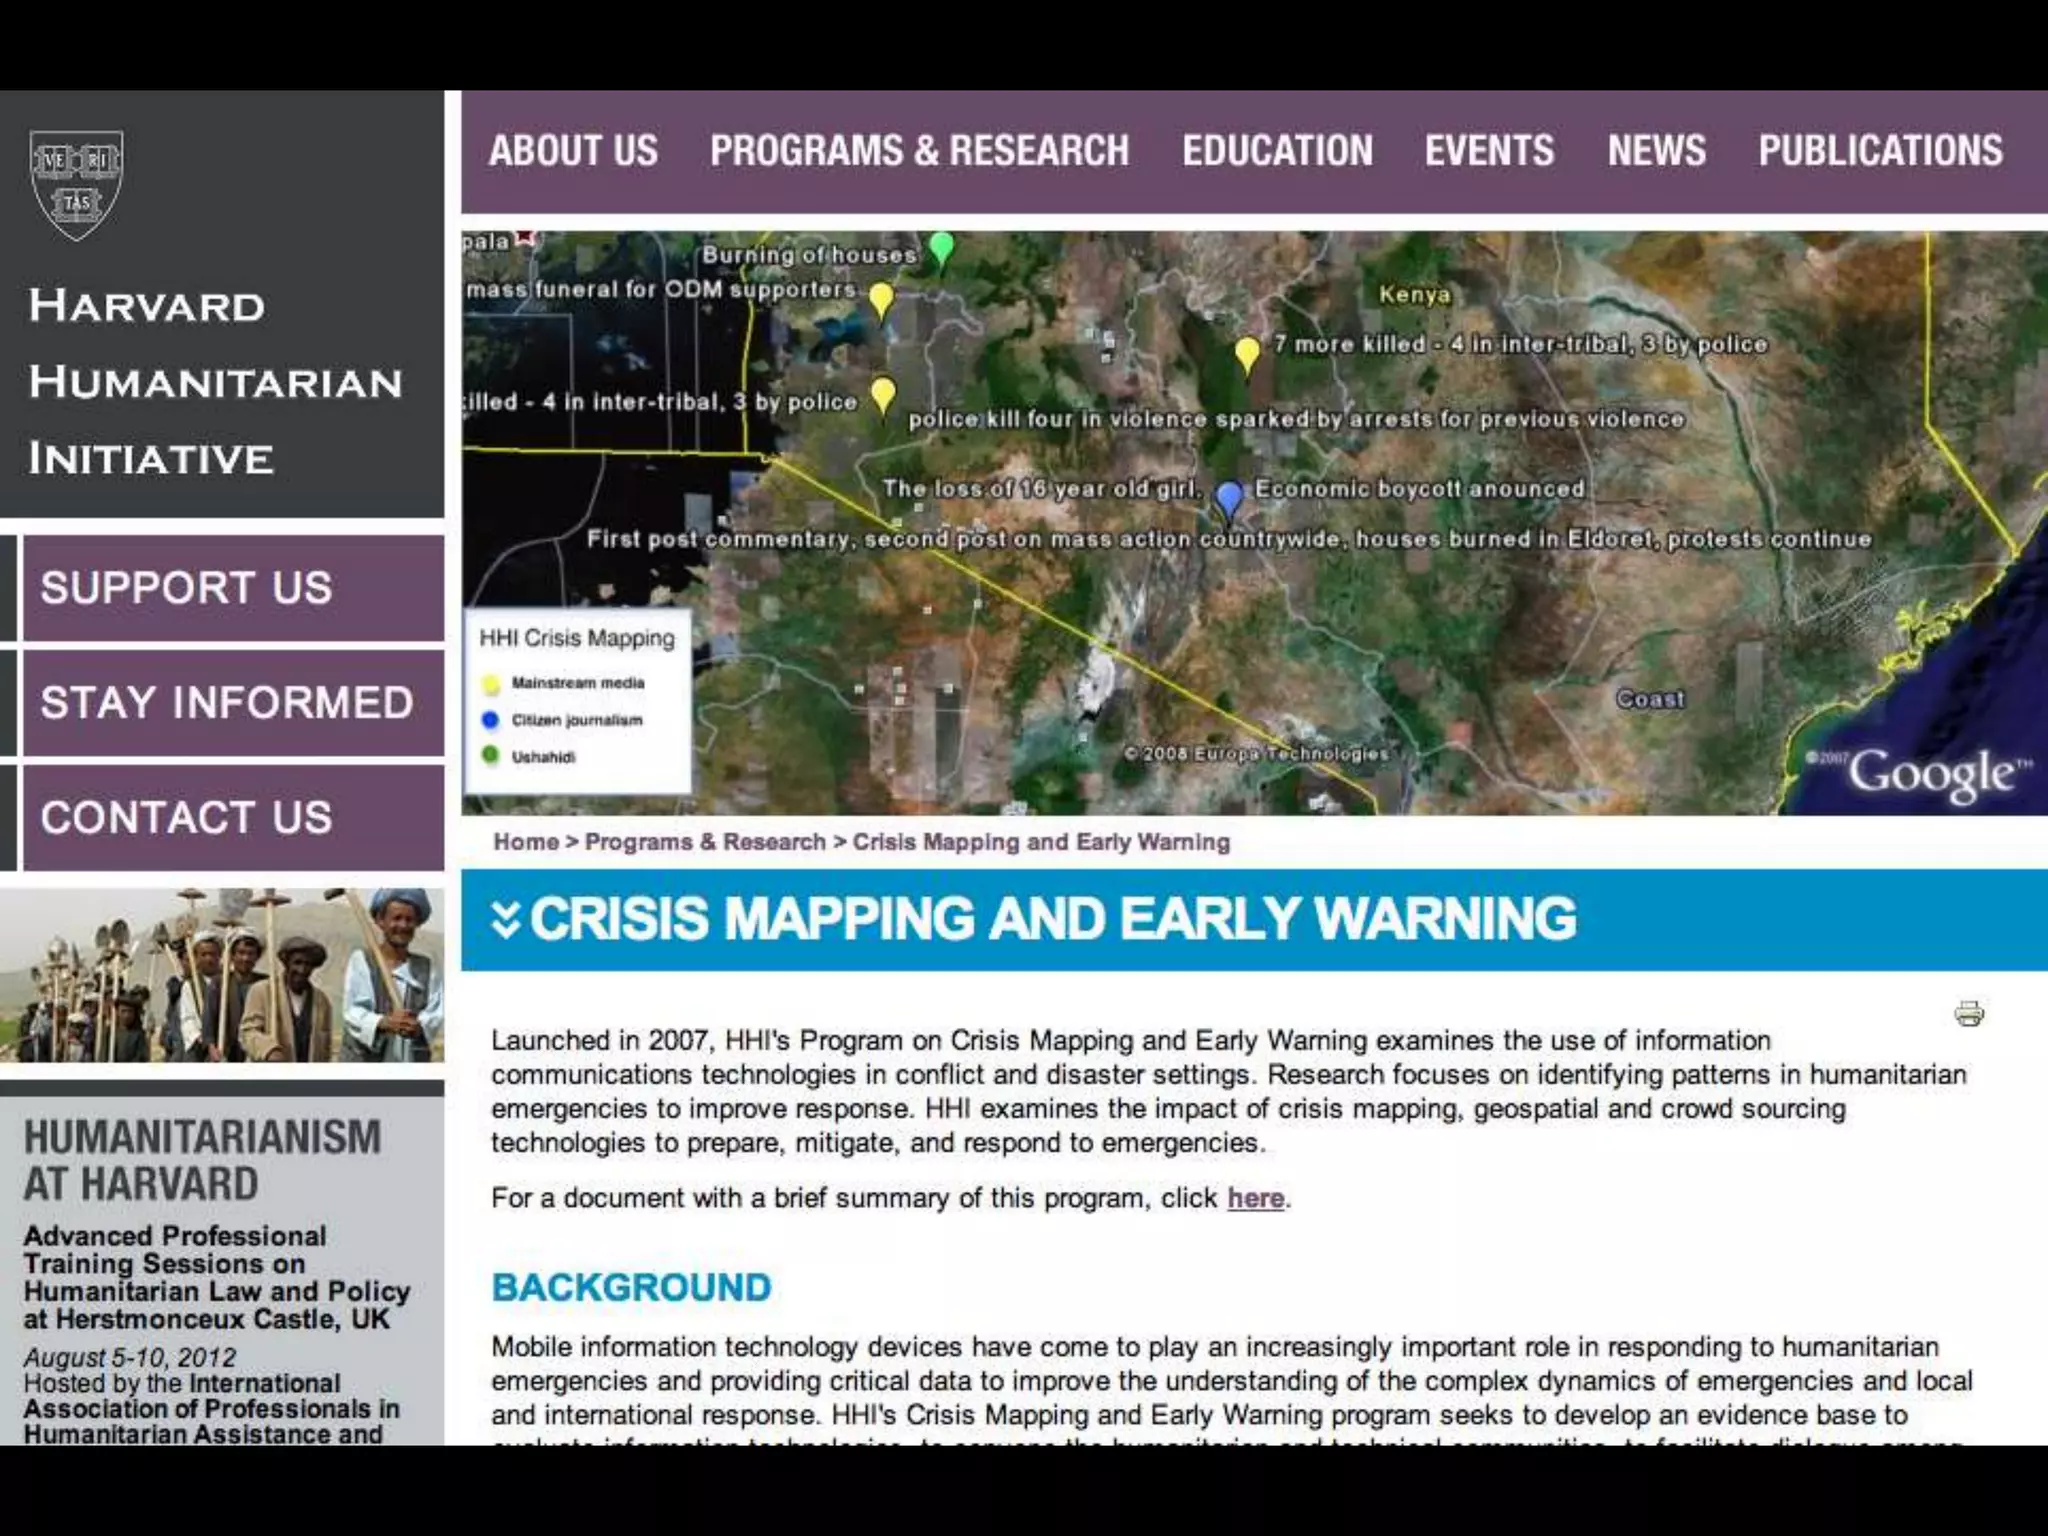Click the Google logo on map
The image size is (2048, 1536).
(x=1930, y=774)
